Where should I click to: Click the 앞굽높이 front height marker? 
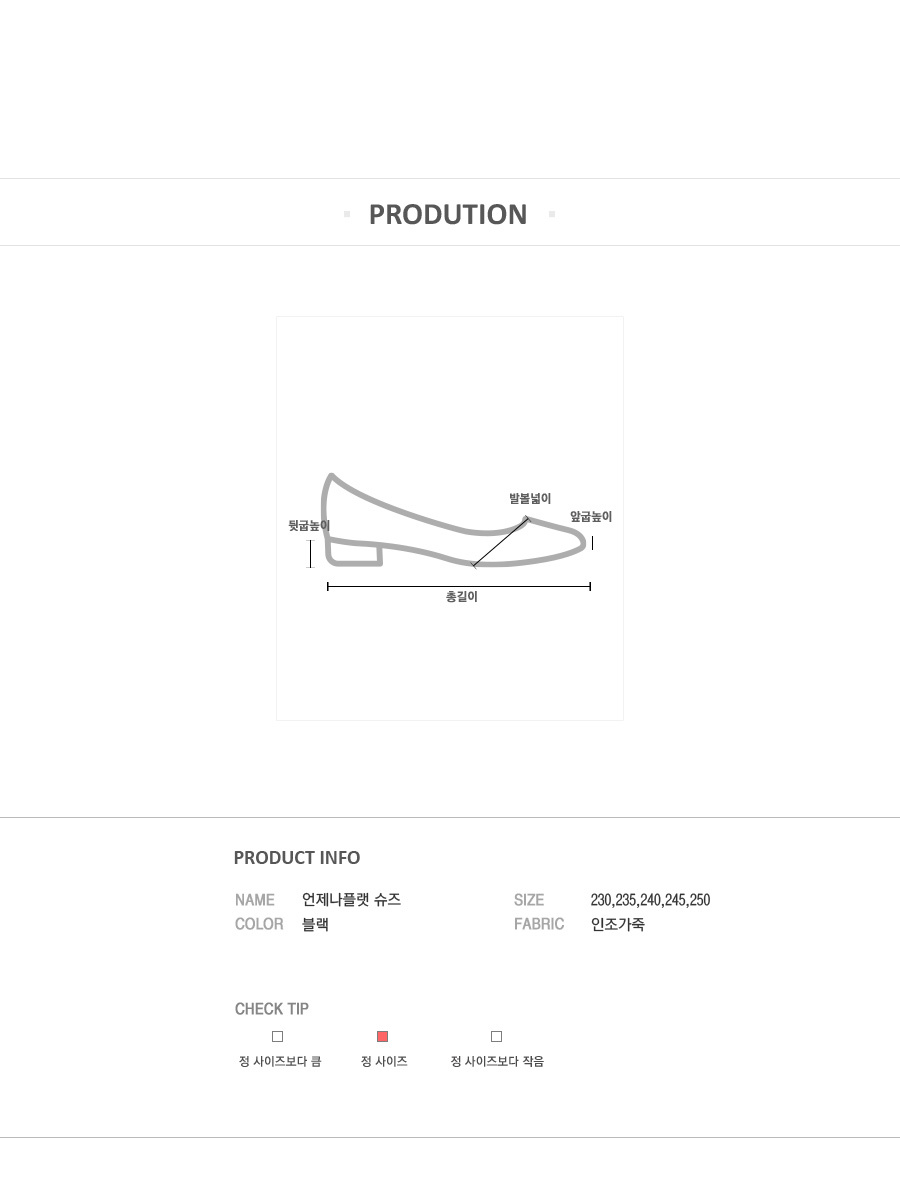592,543
